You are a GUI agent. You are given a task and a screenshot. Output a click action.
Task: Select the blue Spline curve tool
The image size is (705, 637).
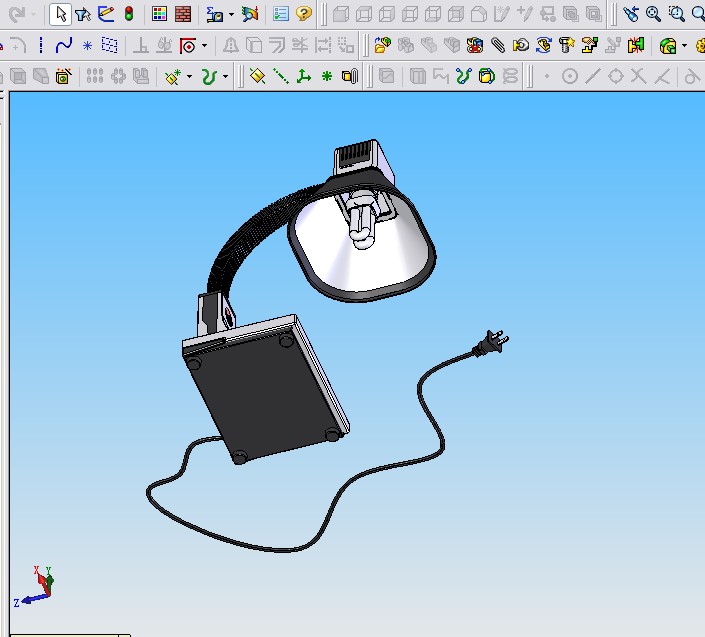pyautogui.click(x=64, y=45)
